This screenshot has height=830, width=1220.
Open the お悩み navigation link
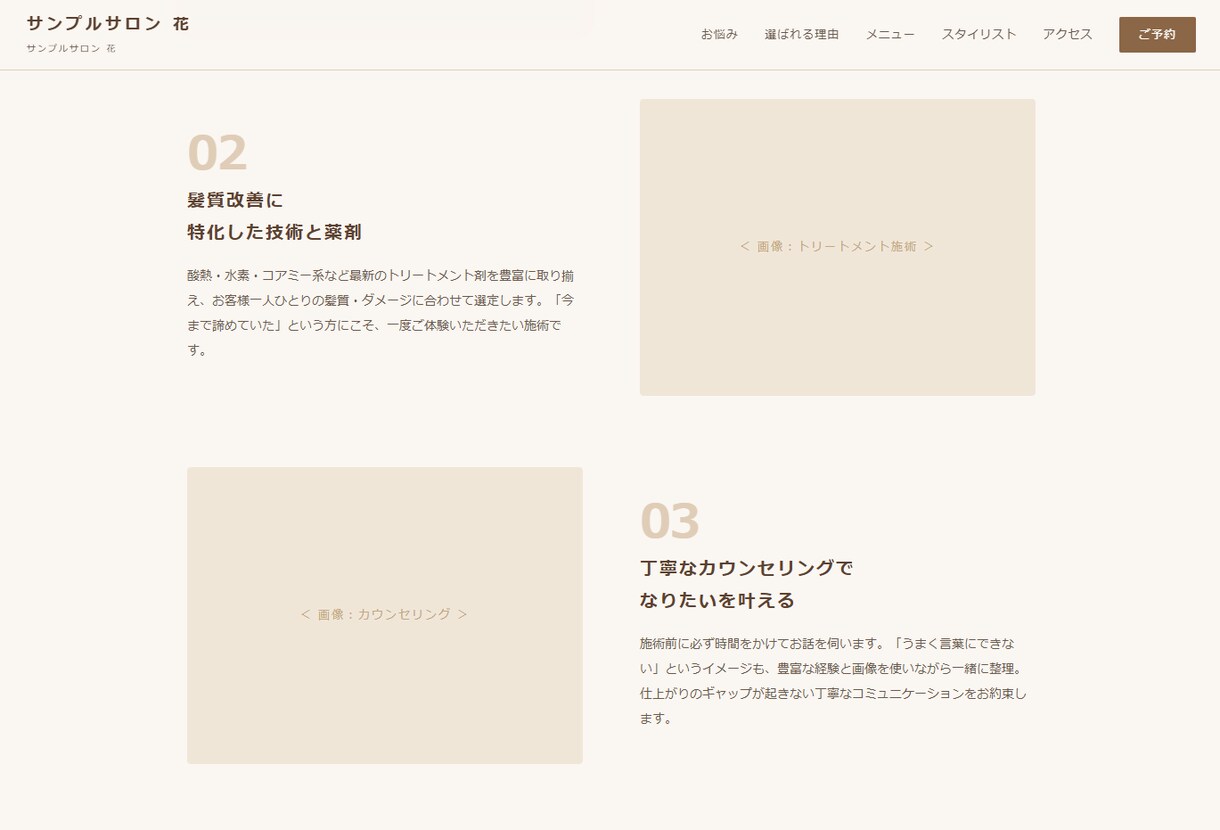click(x=719, y=34)
